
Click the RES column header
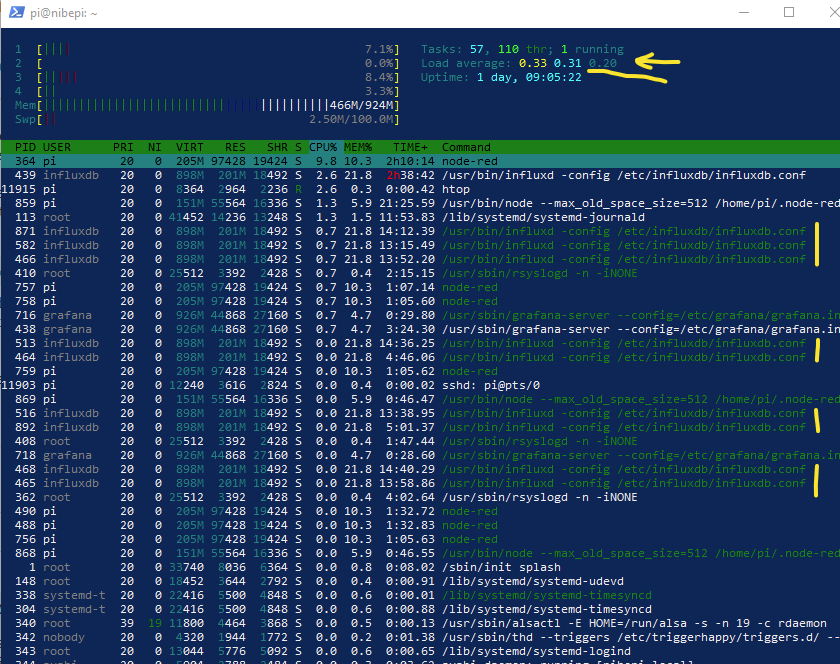tap(235, 147)
